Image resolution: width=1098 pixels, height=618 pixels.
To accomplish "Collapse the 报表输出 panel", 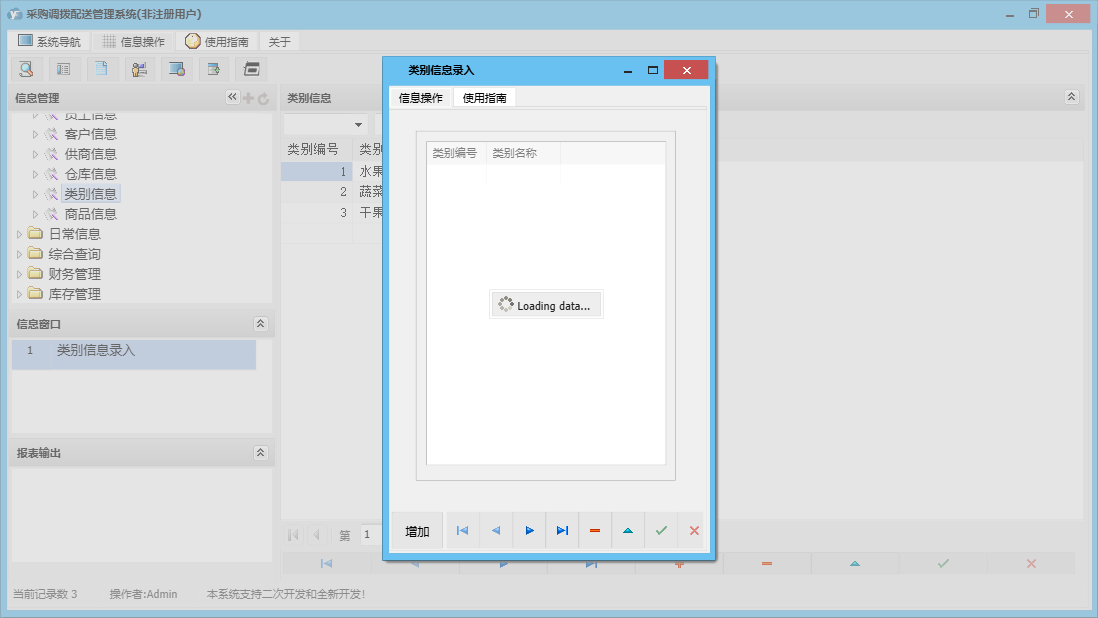I will (x=260, y=453).
